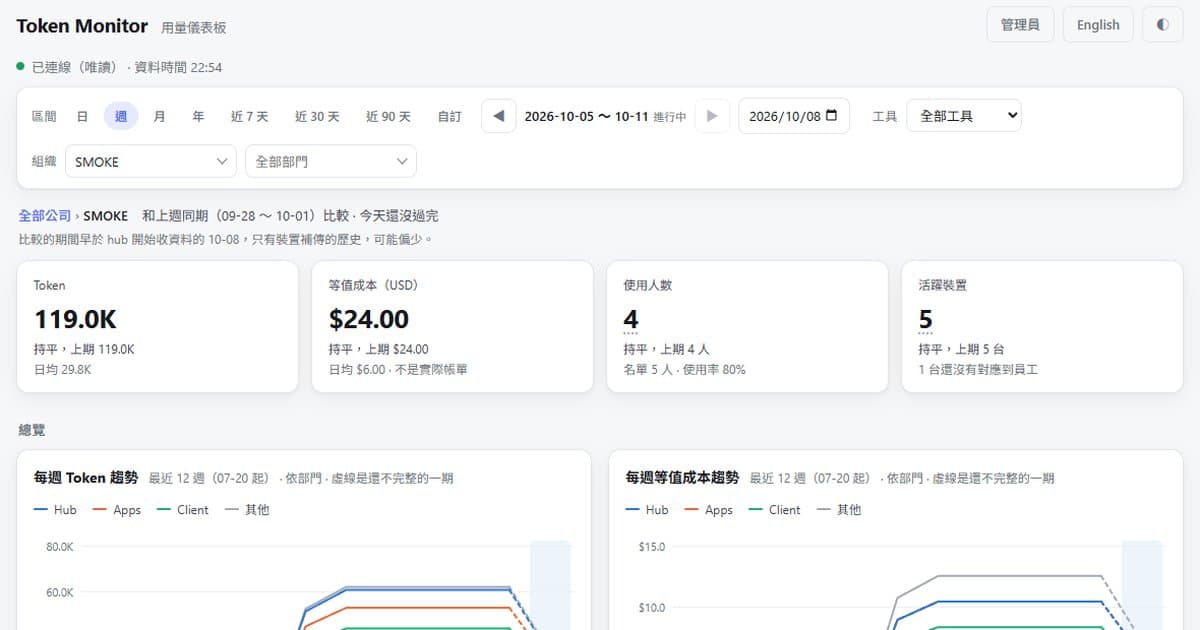The height and width of the screenshot is (630, 1200).
Task: Select the 年 range option
Action: 198,116
